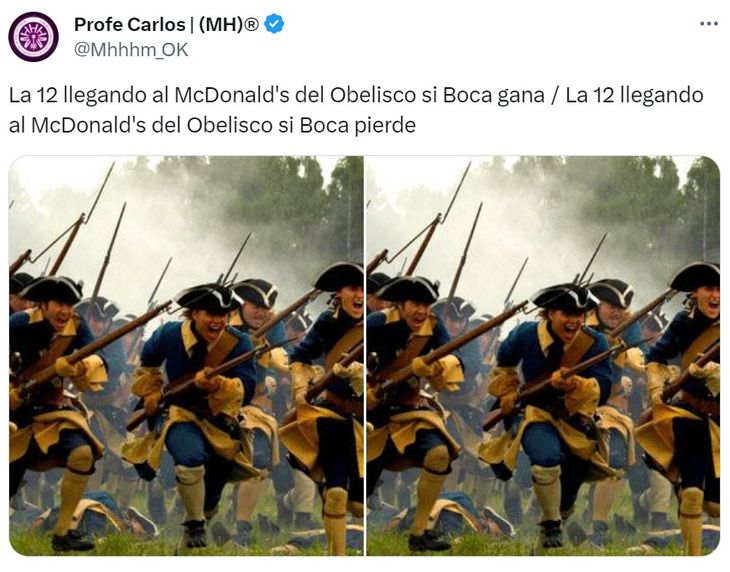Image resolution: width=730 pixels, height=572 pixels.
Task: Click the tweet text about McDonald's del Obelisco
Action: pos(356,110)
